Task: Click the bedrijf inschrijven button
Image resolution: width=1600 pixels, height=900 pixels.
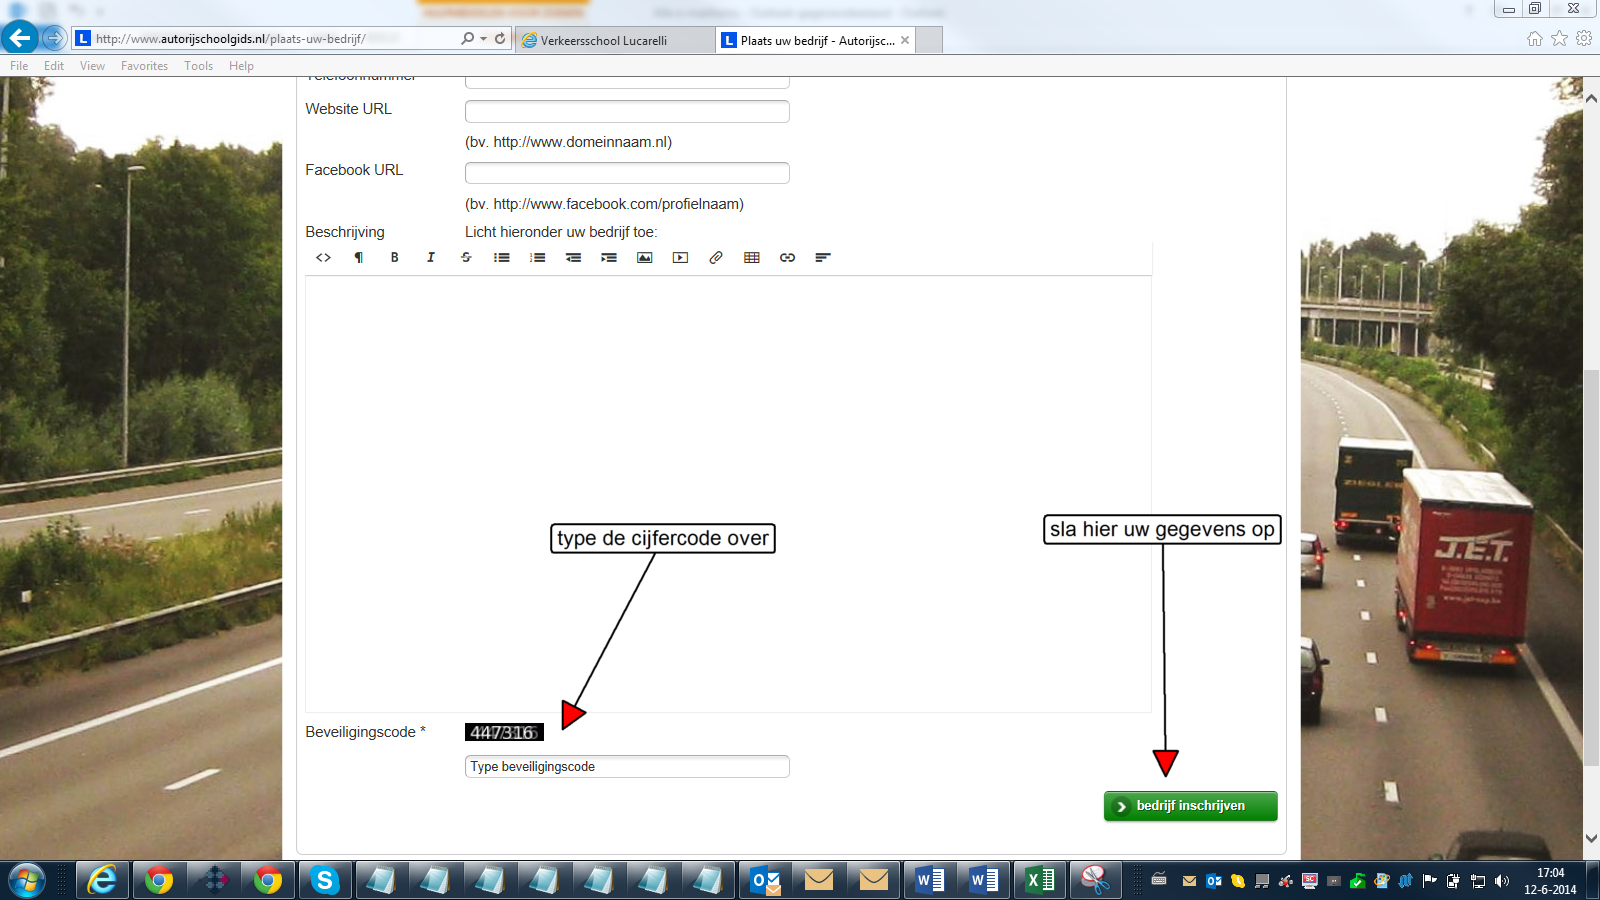Action: tap(1190, 806)
